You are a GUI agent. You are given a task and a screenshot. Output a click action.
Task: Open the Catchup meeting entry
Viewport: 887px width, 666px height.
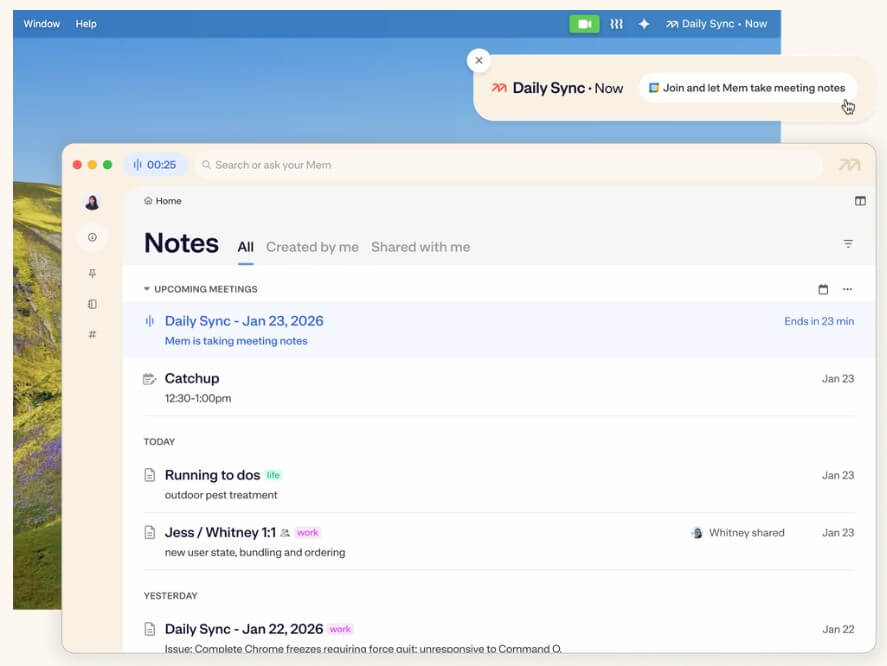tap(498, 387)
